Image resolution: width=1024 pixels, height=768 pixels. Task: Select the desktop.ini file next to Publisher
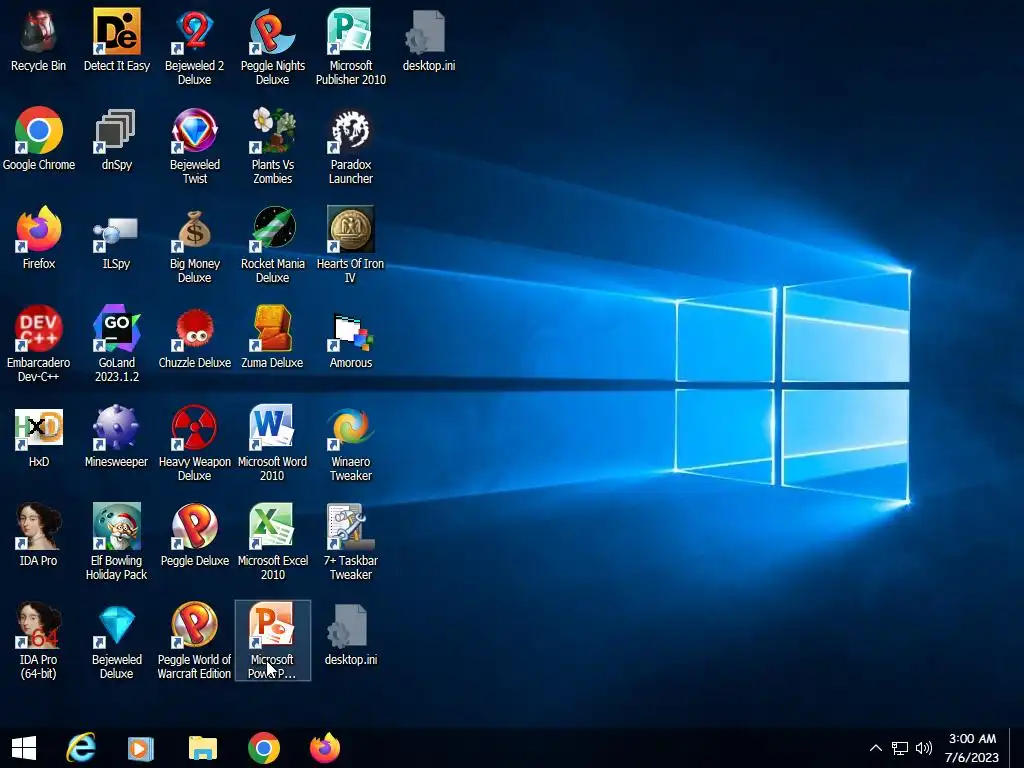(428, 40)
